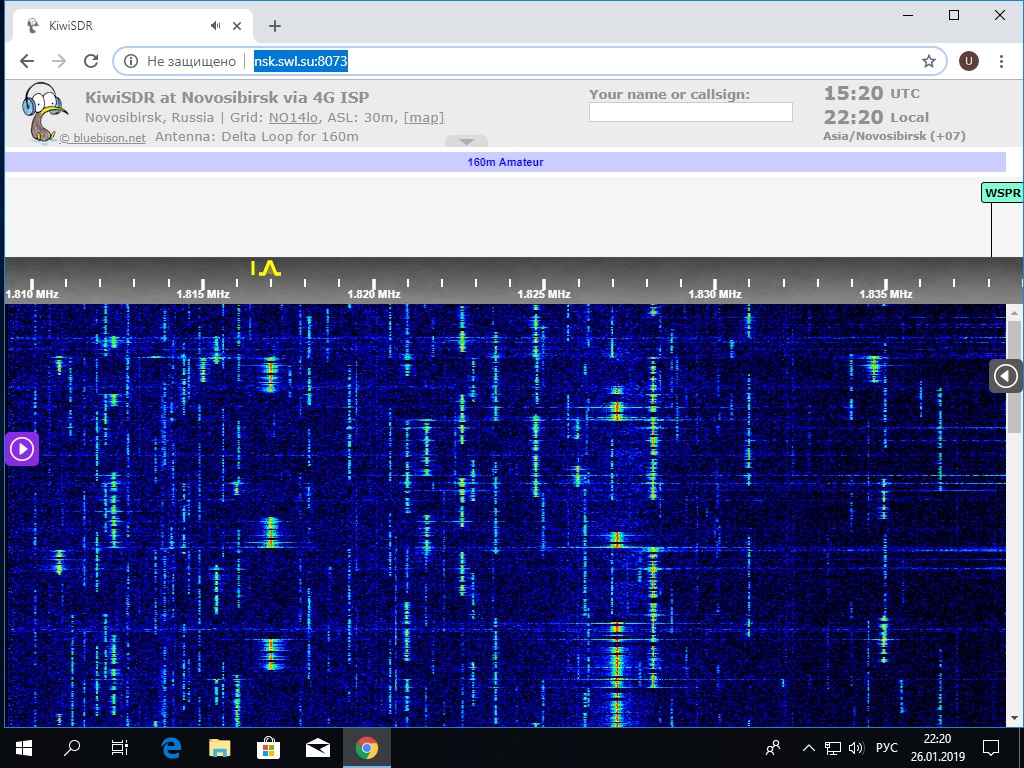Collapse the top bar with the down arrow

pyautogui.click(x=466, y=142)
